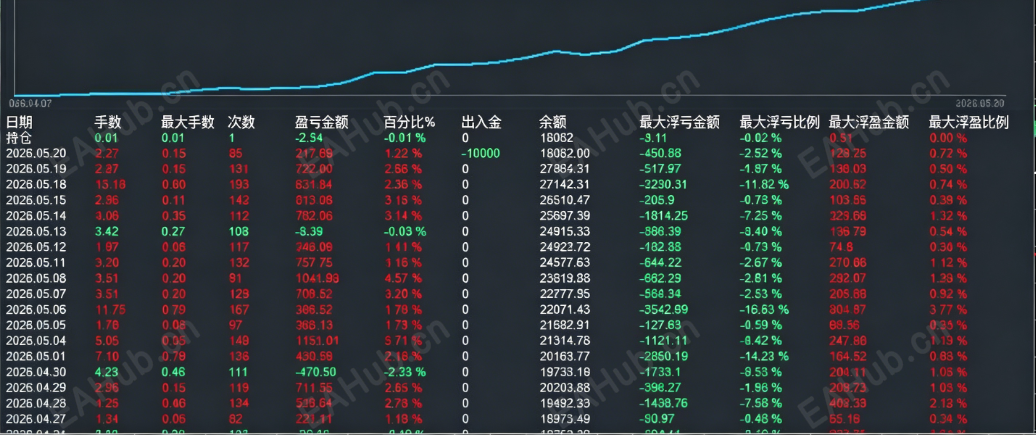Select the 持仓 row label
The width and height of the screenshot is (1036, 435).
pos(18,138)
